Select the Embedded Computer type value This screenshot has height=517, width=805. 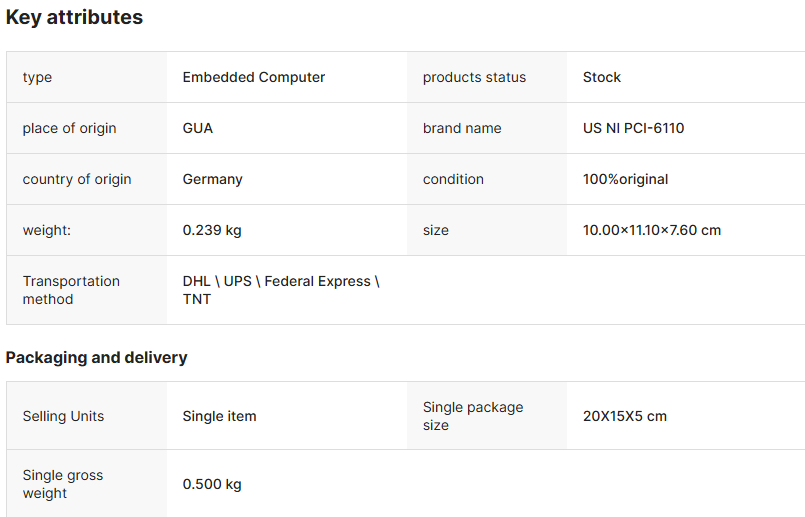pos(254,77)
